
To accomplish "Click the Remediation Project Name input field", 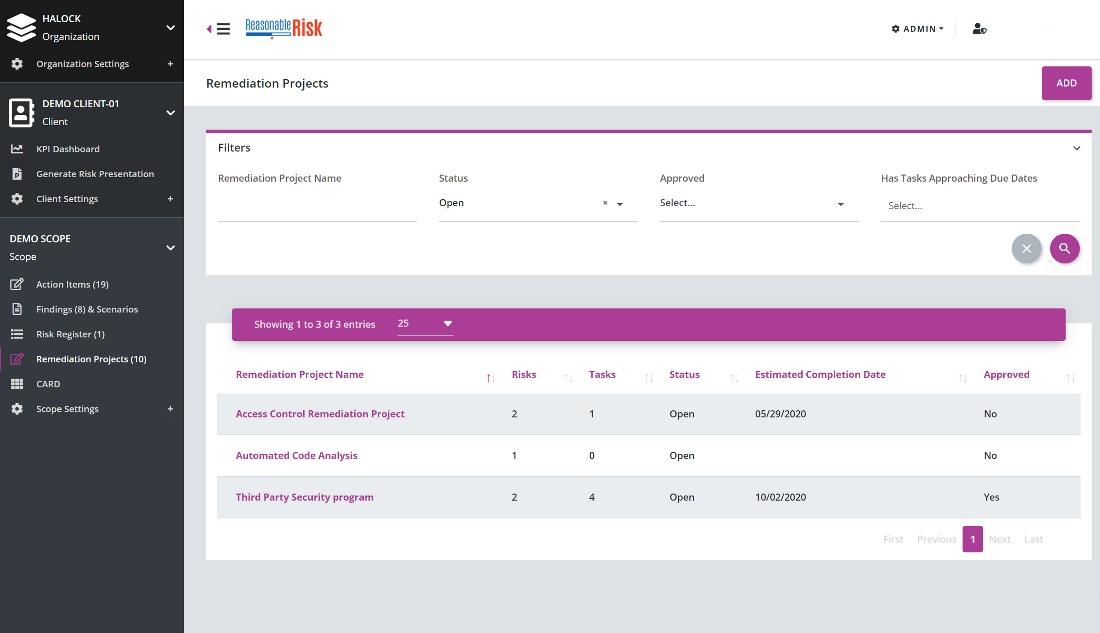I will point(317,206).
